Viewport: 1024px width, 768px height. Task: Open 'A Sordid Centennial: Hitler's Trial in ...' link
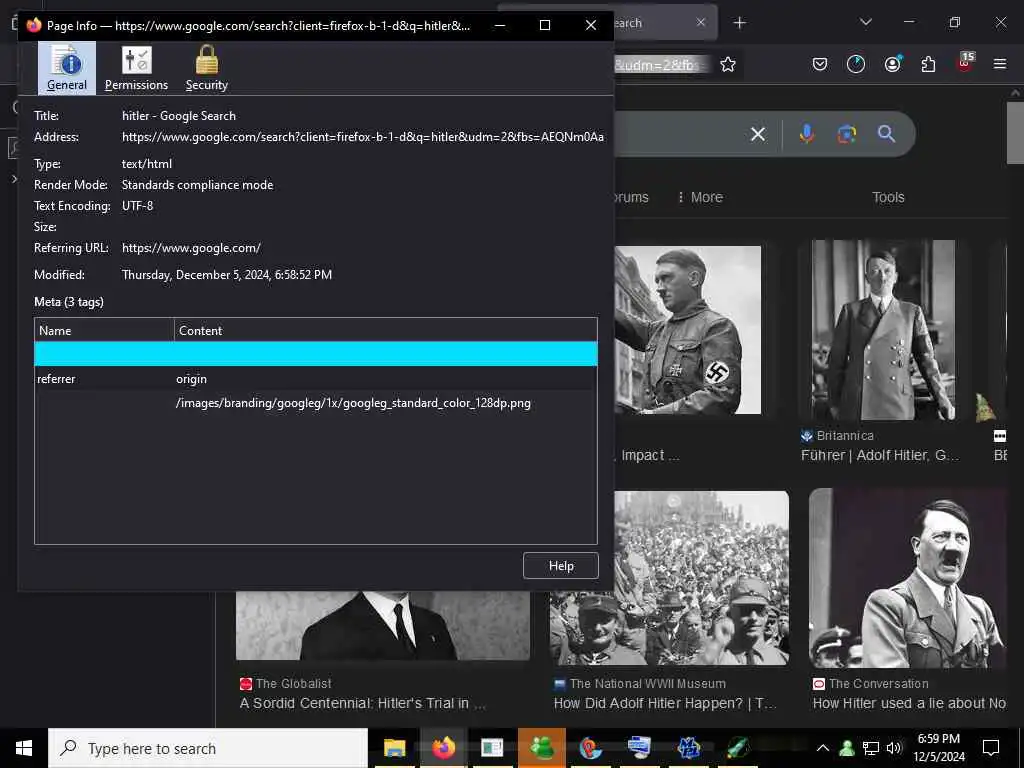click(x=362, y=703)
